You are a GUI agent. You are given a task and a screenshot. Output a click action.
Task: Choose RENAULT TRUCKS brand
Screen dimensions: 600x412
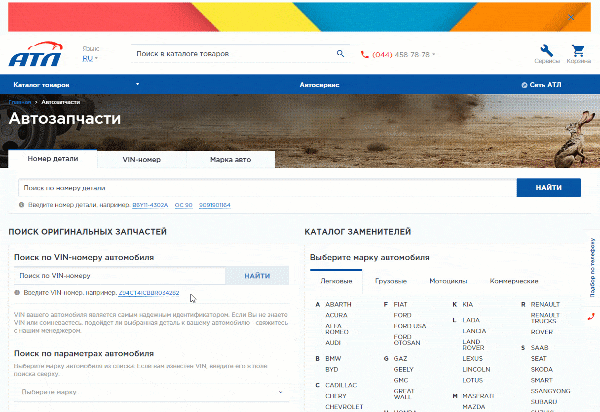(x=545, y=318)
